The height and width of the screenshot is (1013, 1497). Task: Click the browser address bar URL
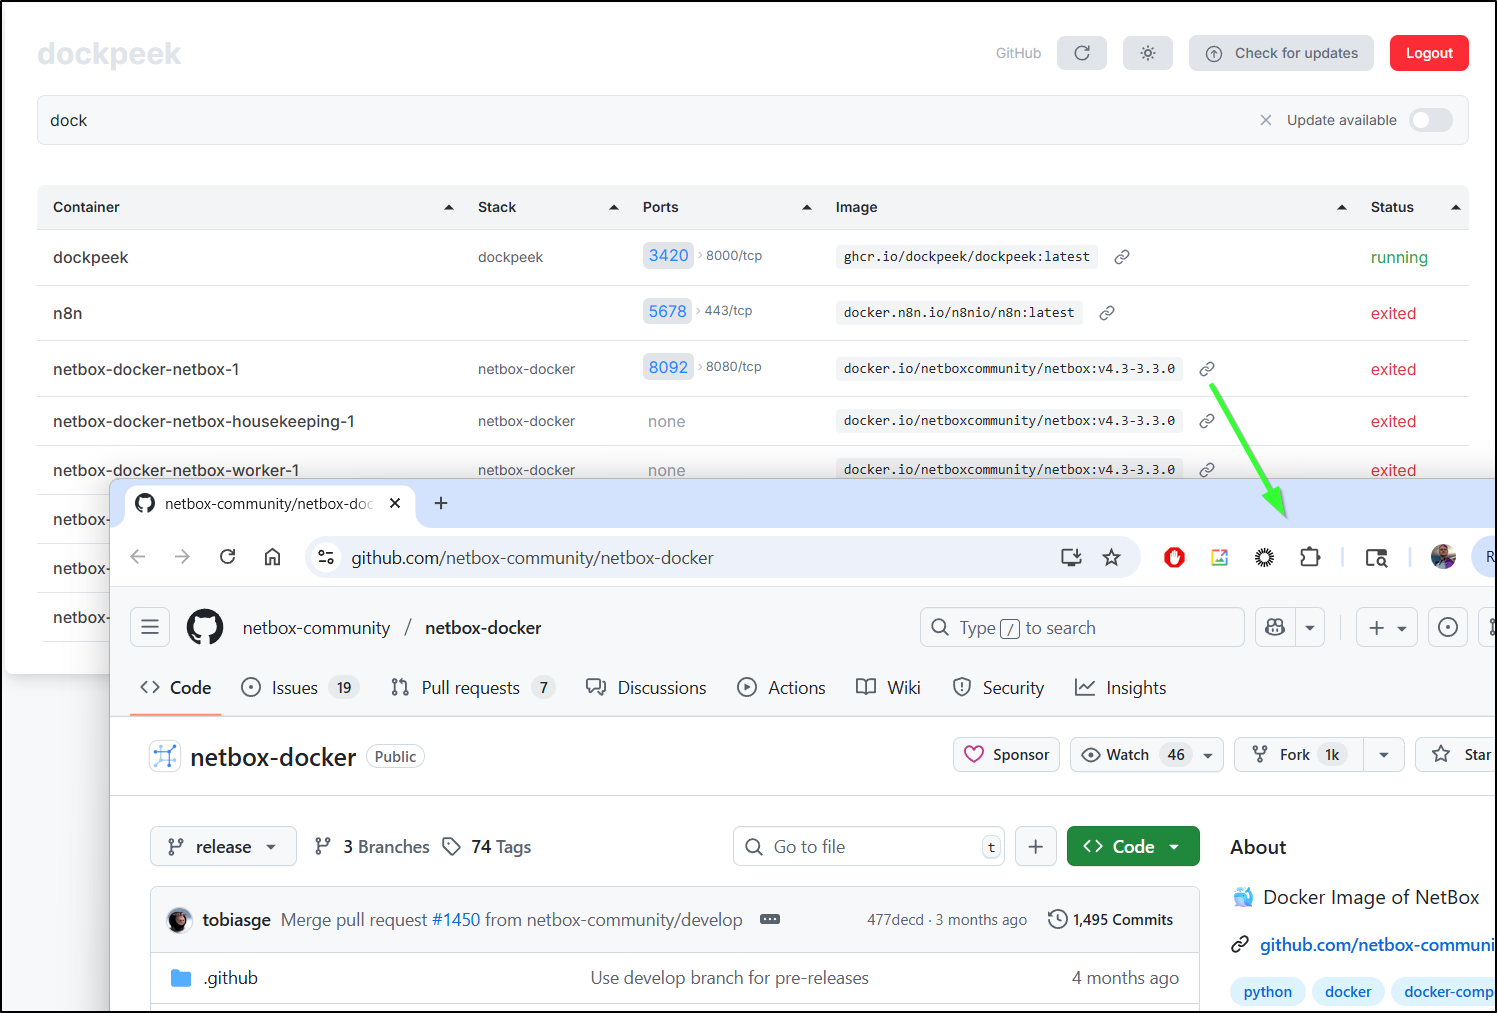(x=532, y=557)
